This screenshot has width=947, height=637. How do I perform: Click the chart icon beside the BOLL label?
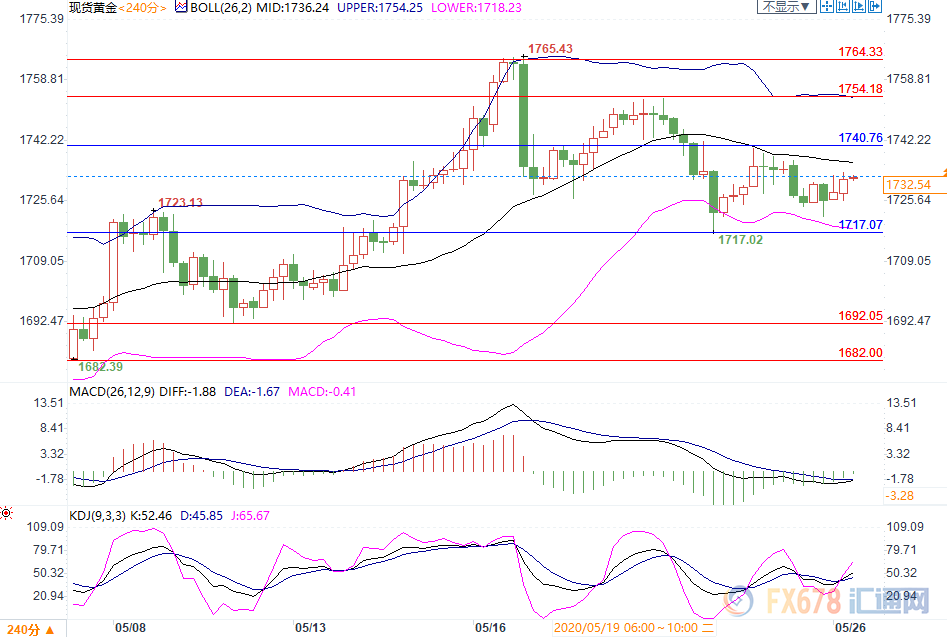[x=180, y=6]
